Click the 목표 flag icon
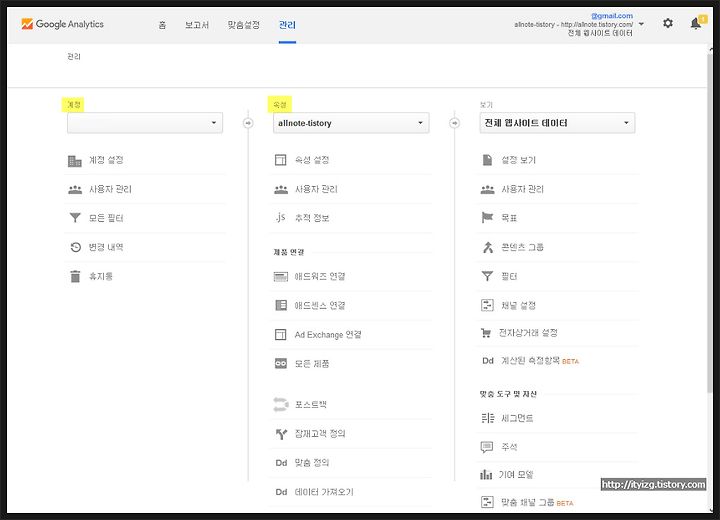720x520 pixels. [x=487, y=217]
